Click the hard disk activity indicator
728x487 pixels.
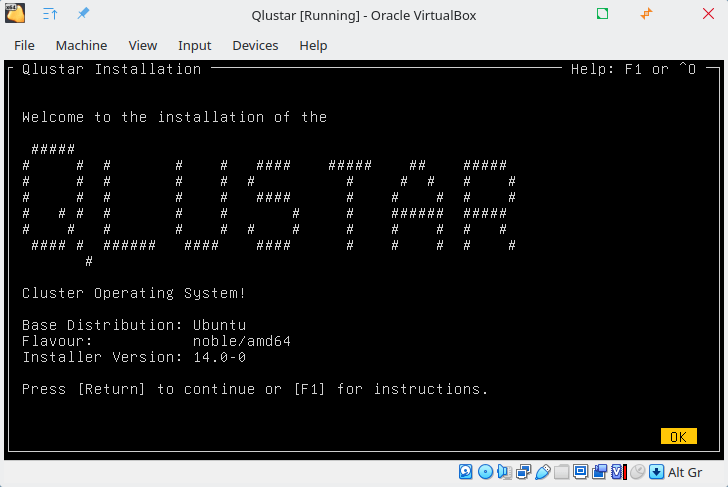pos(466,472)
